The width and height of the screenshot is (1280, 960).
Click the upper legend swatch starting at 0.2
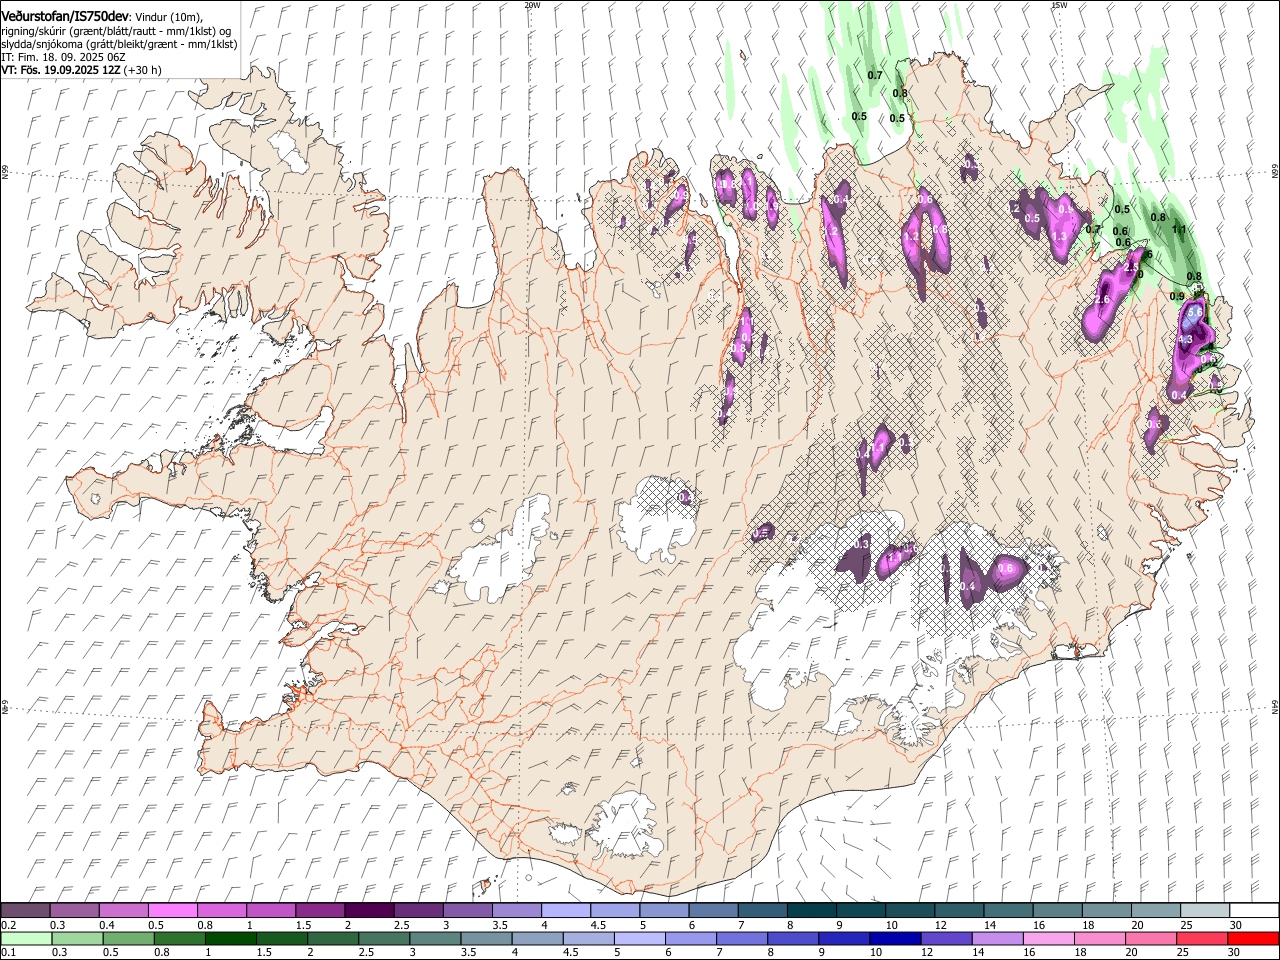[25, 910]
